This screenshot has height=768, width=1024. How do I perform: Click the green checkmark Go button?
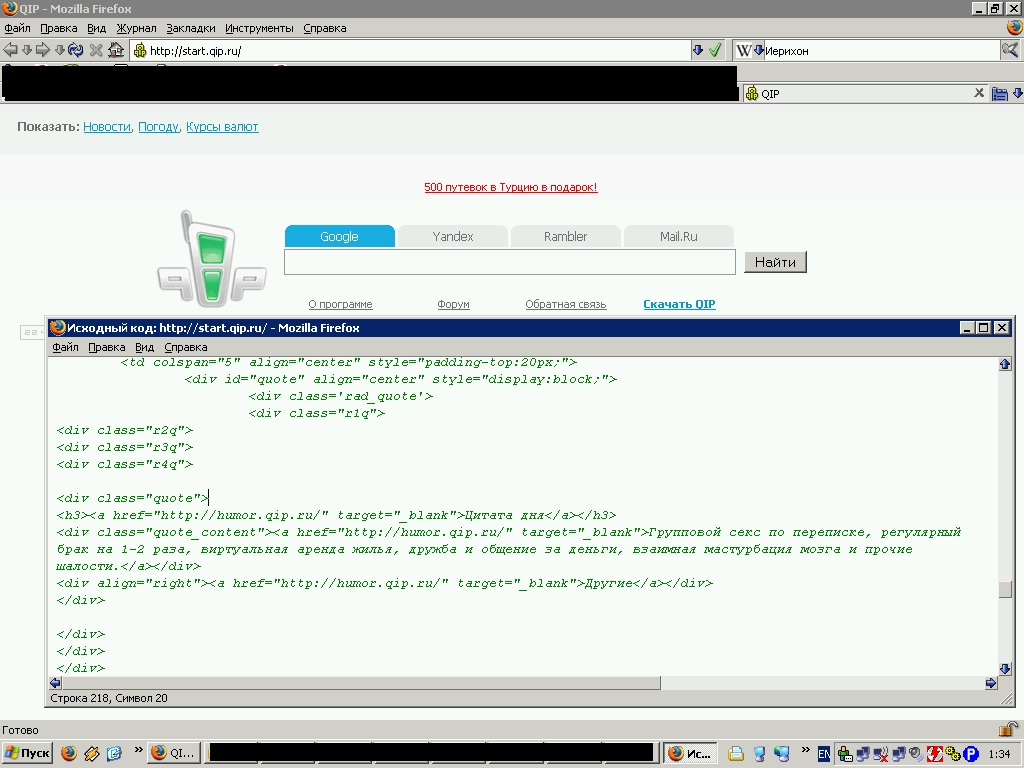coord(715,50)
